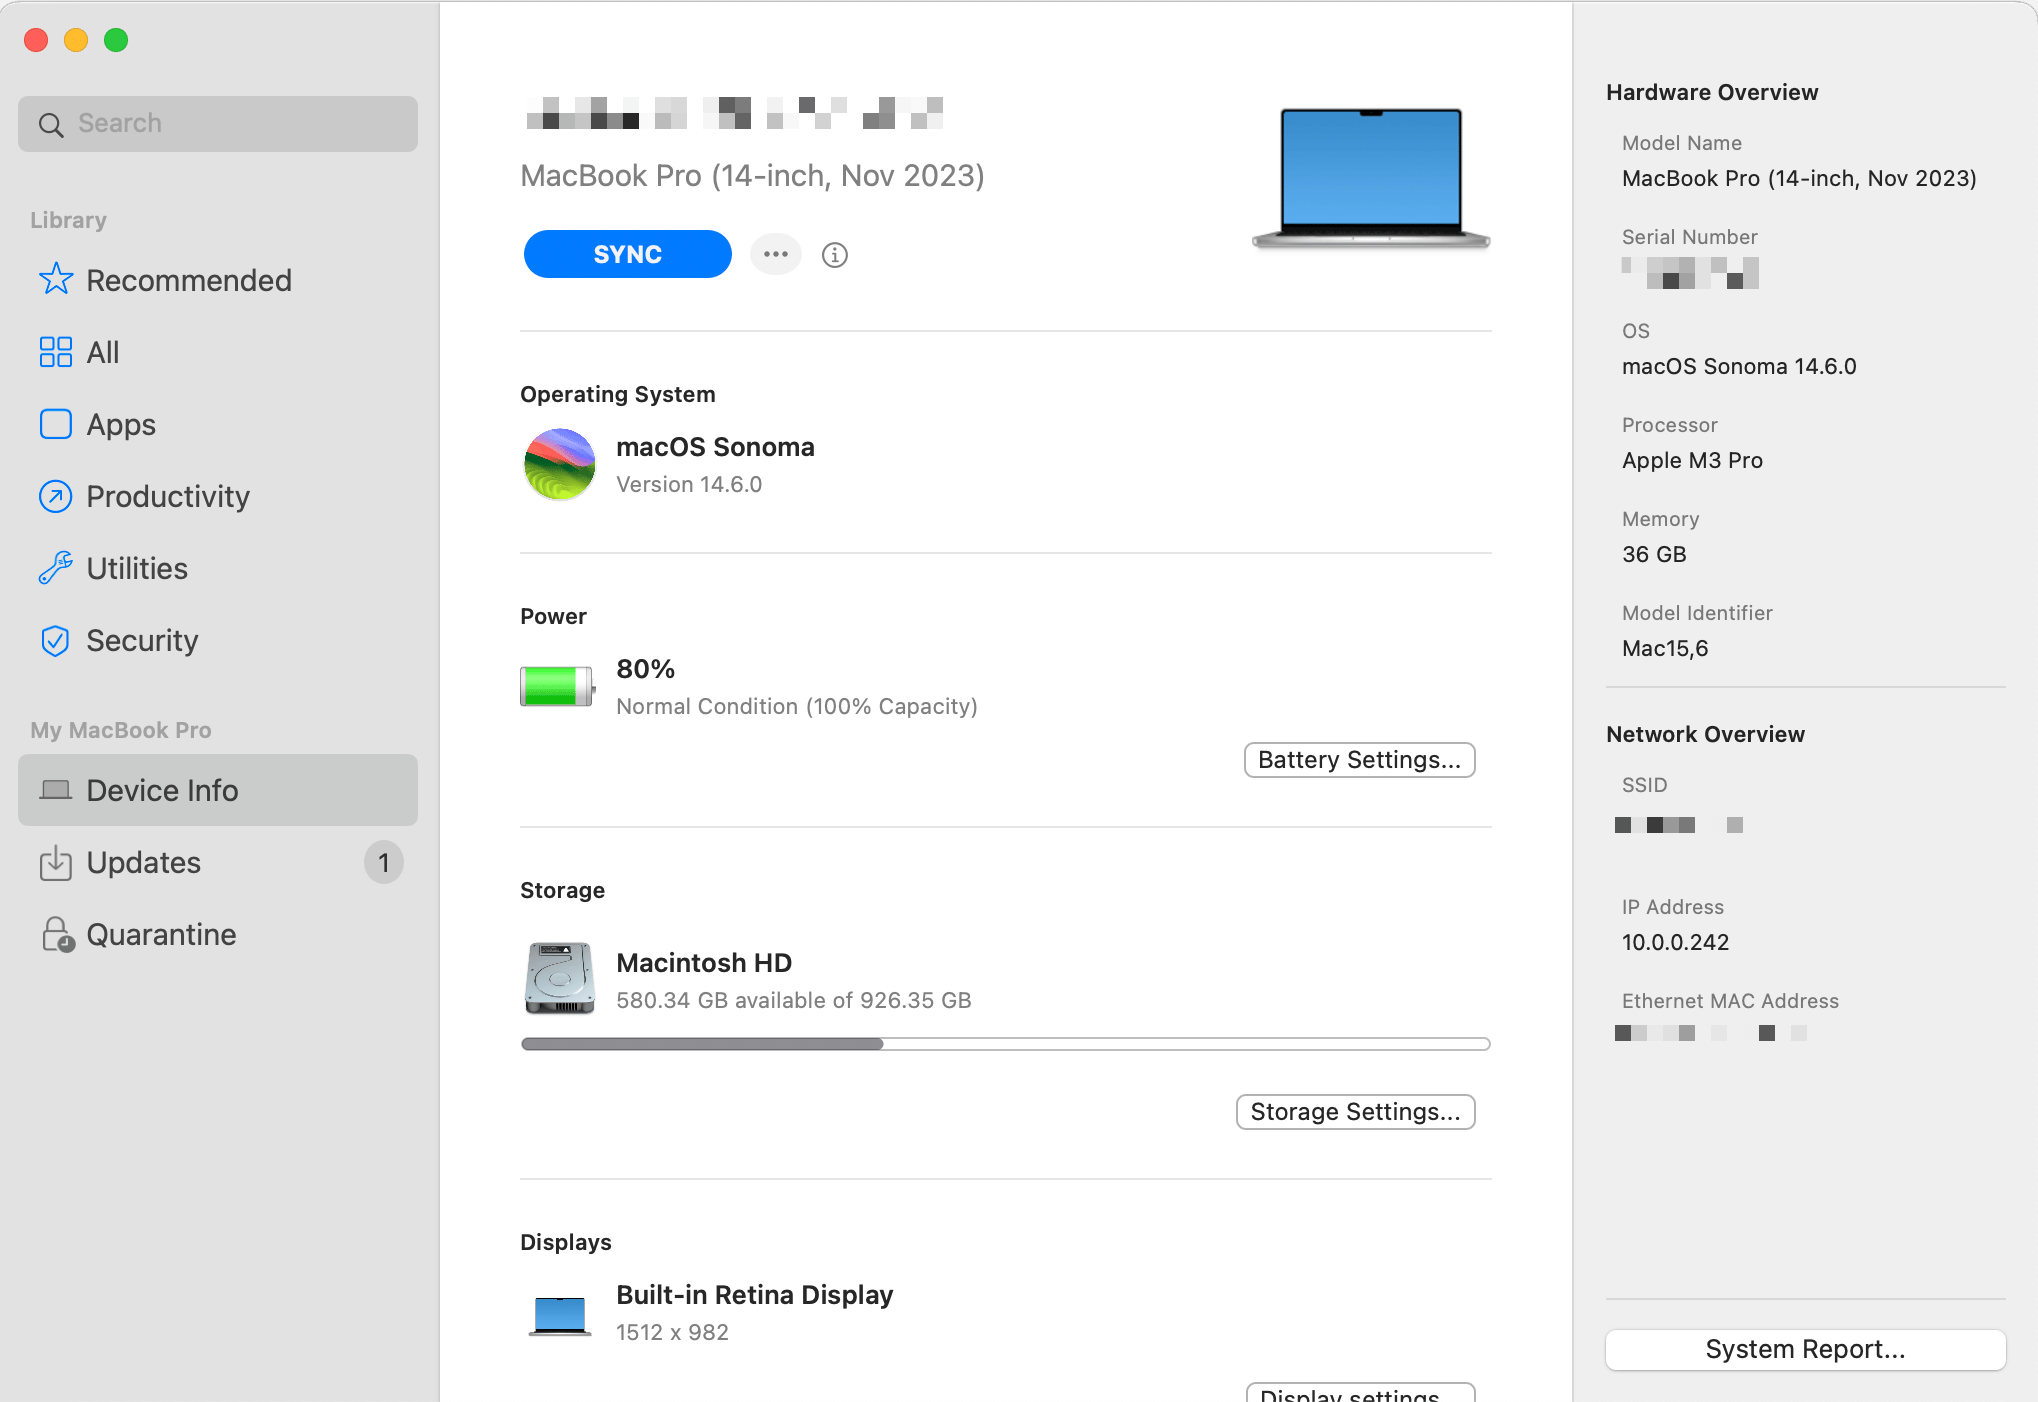
Task: Click the 36 GB memory value
Action: tap(1654, 554)
